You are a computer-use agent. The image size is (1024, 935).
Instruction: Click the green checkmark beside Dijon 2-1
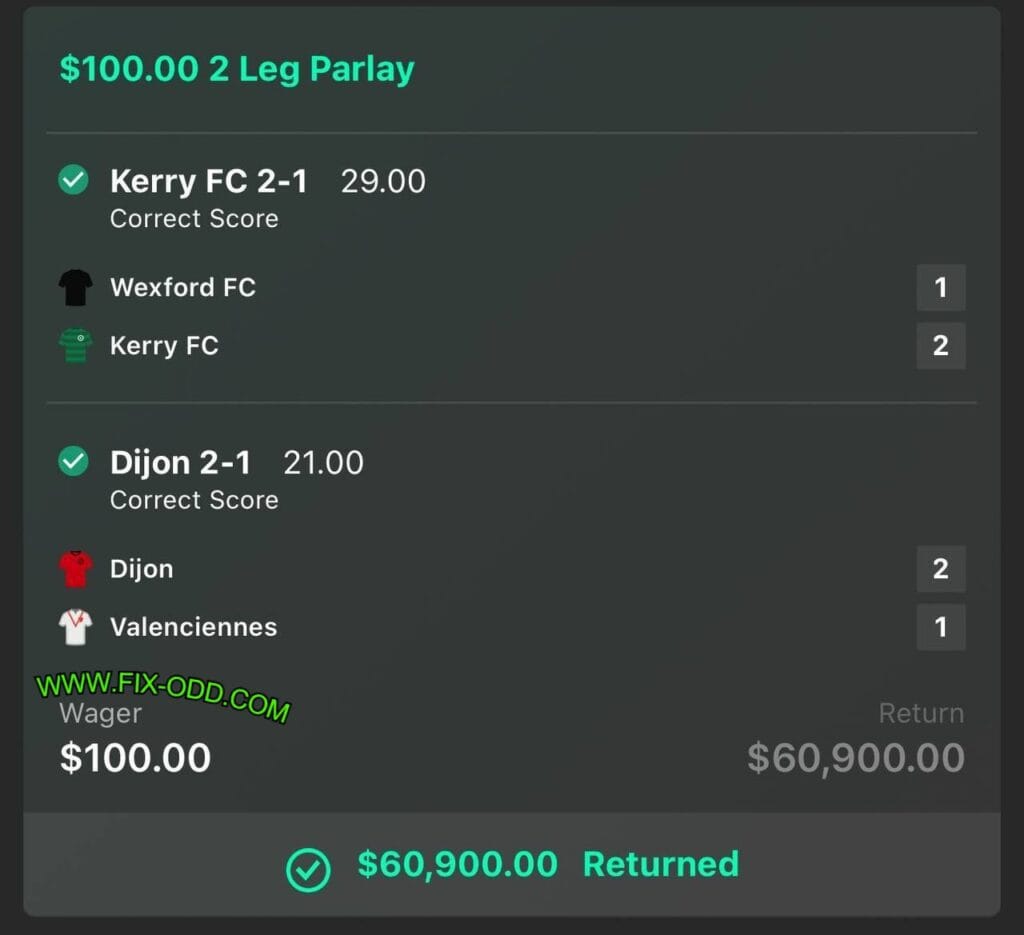pyautogui.click(x=73, y=462)
